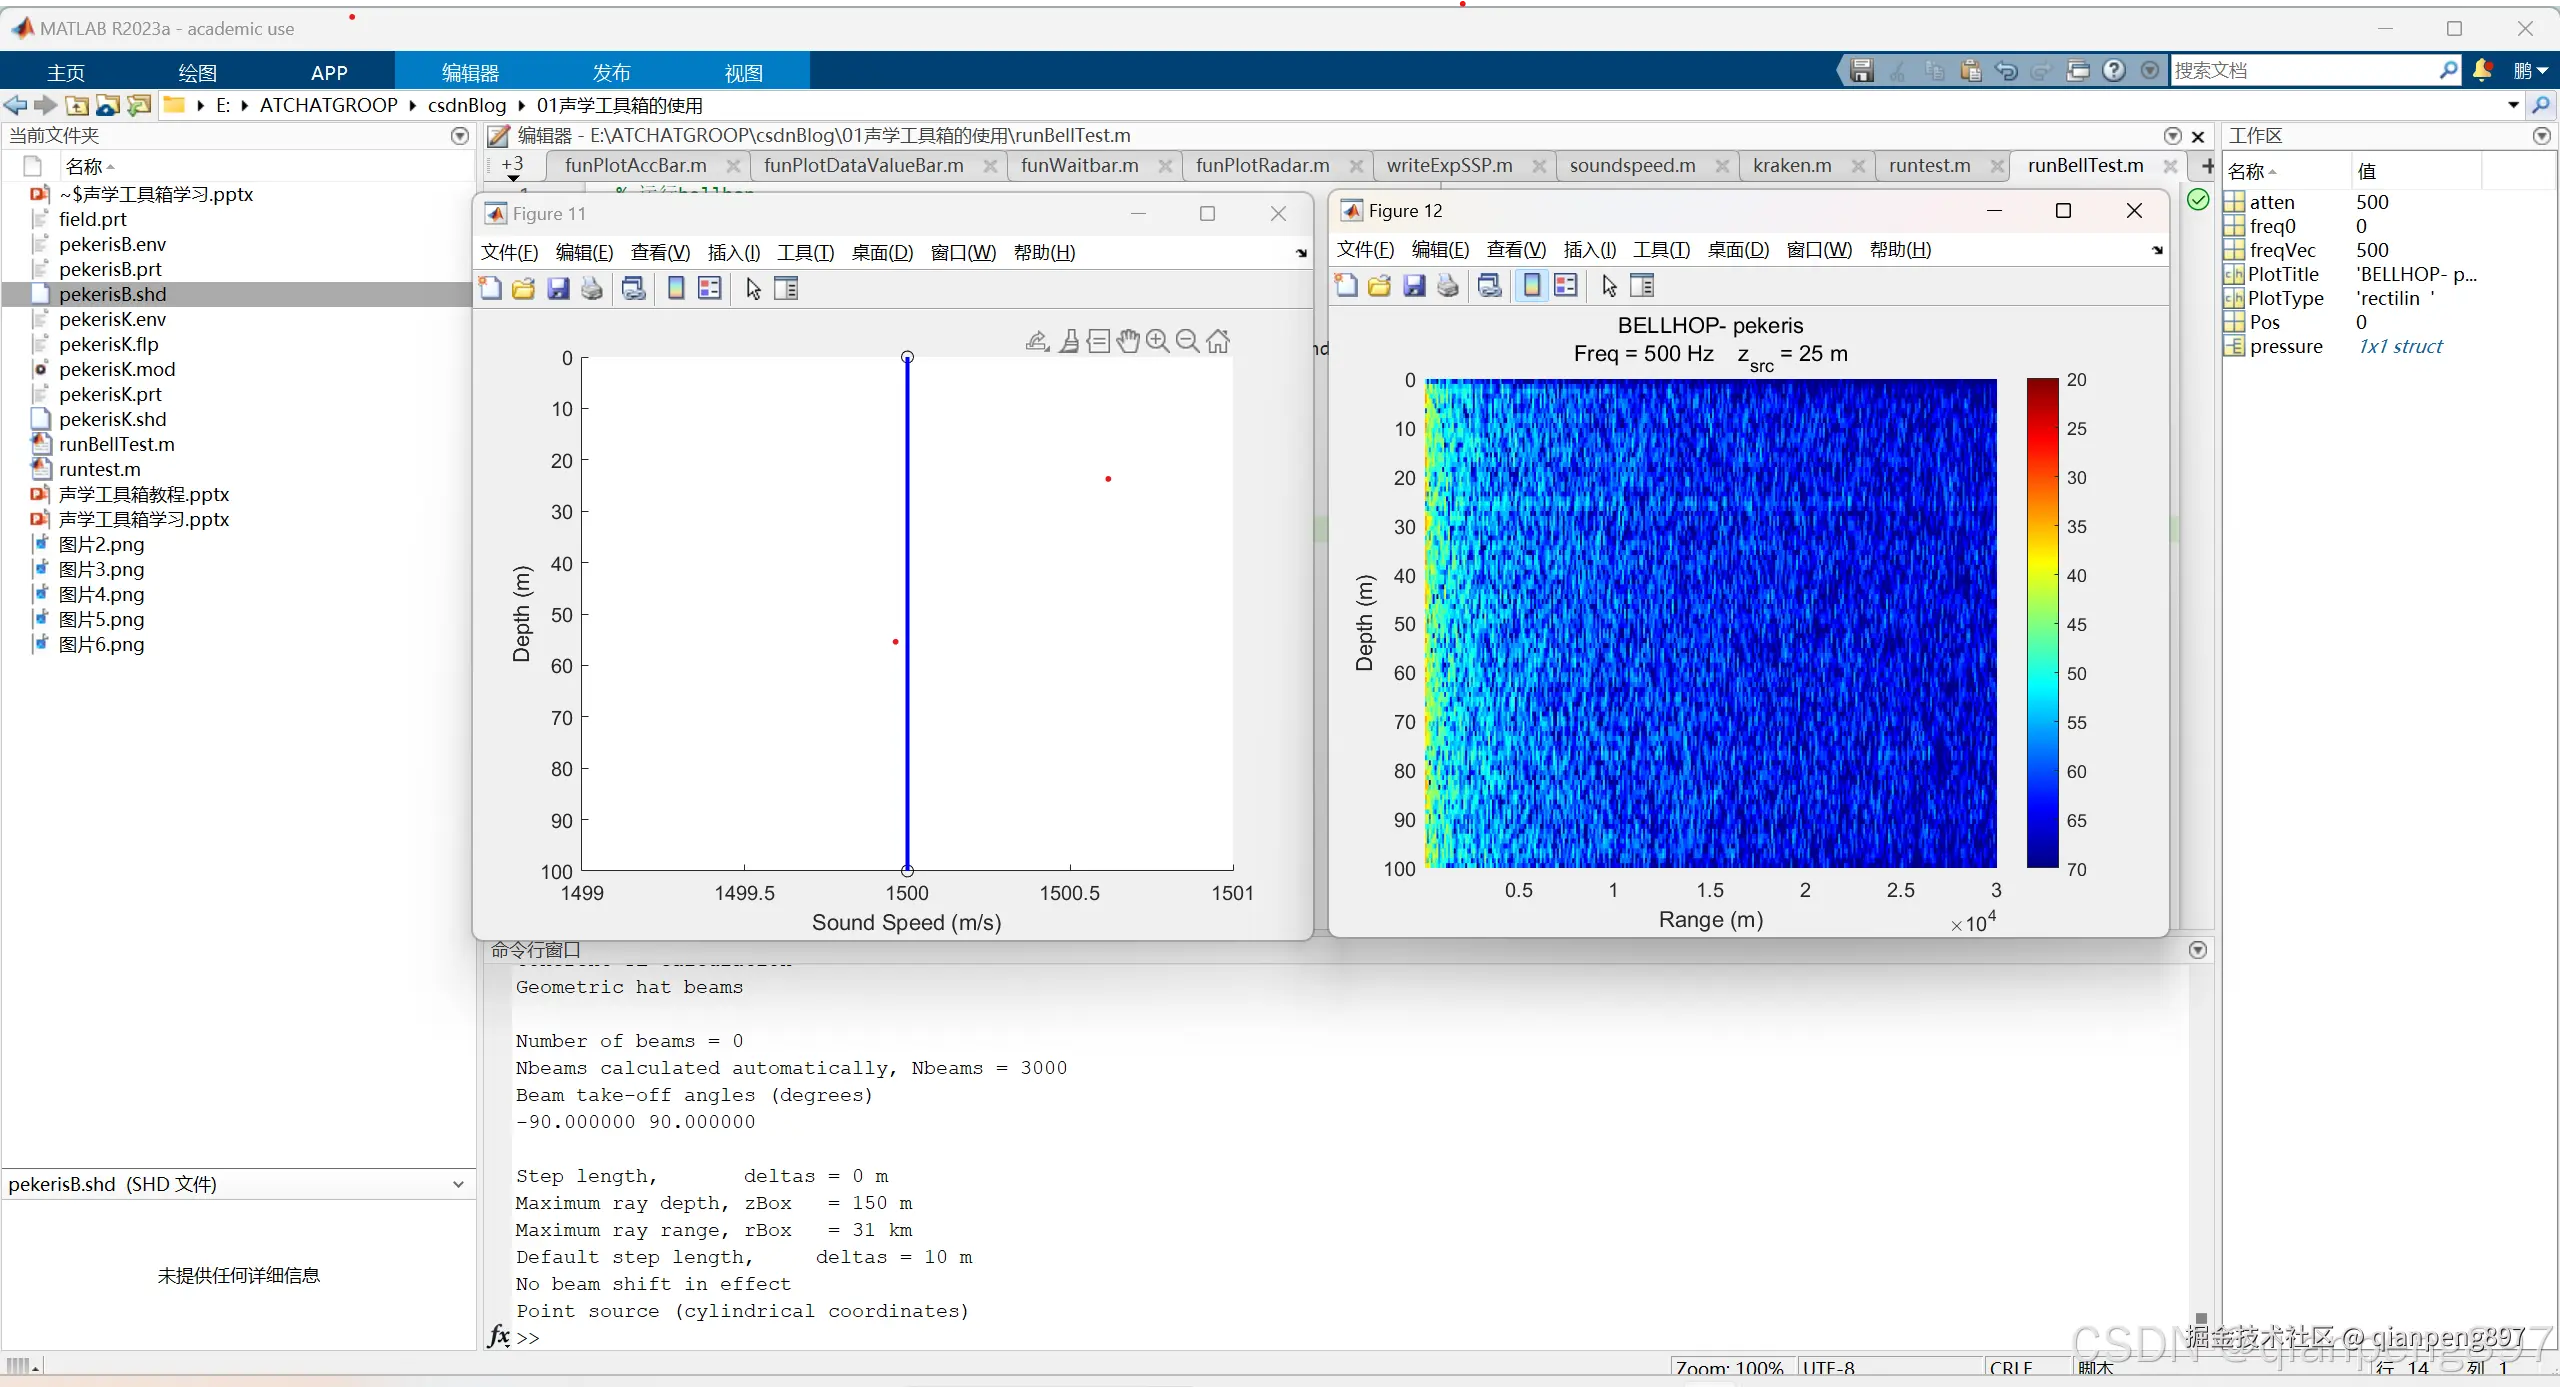The image size is (2560, 1387).
Task: Open the 绘图 ribbon tab
Action: (x=197, y=73)
